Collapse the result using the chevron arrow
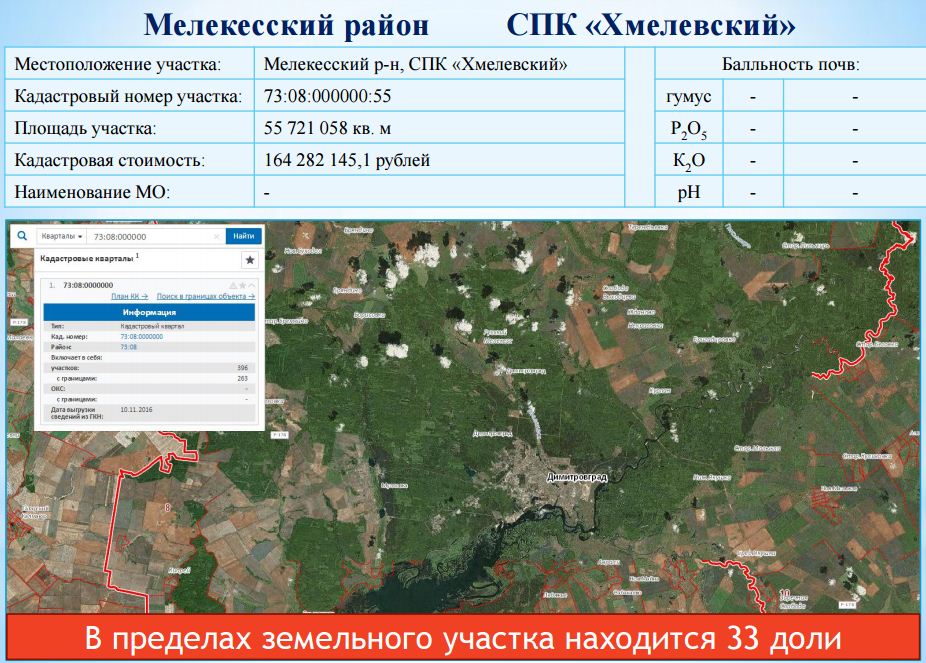The image size is (926, 663). click(251, 285)
